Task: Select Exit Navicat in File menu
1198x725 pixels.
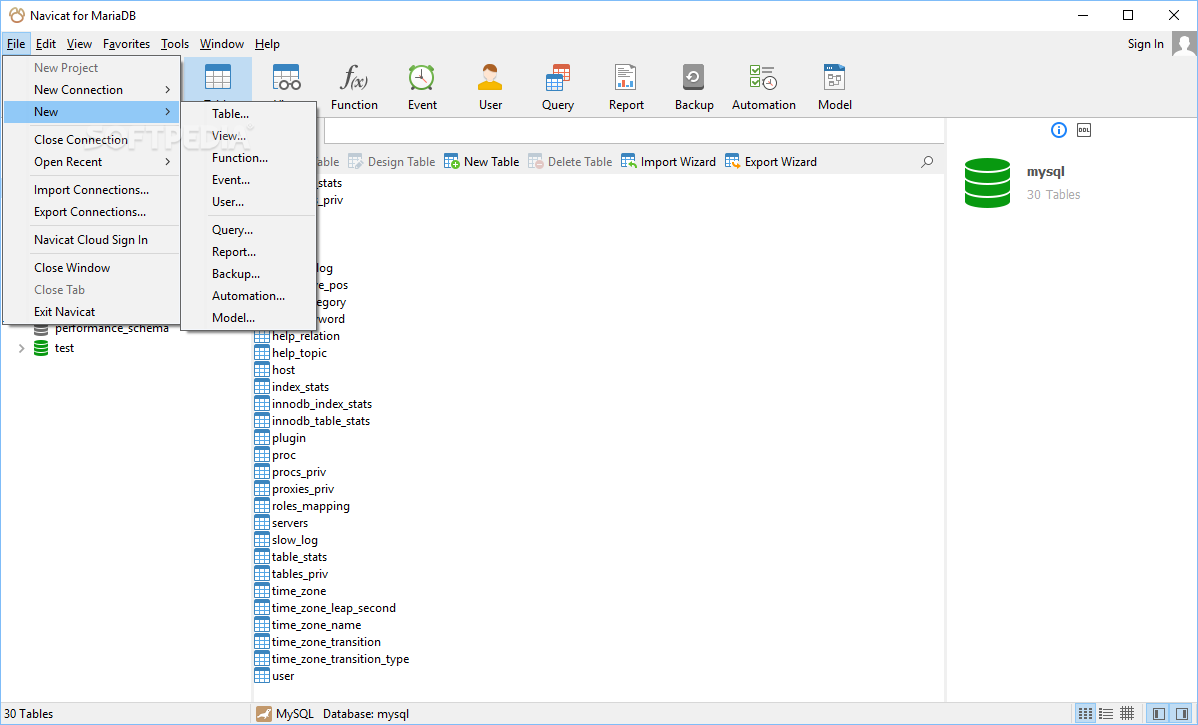Action: (x=92, y=312)
